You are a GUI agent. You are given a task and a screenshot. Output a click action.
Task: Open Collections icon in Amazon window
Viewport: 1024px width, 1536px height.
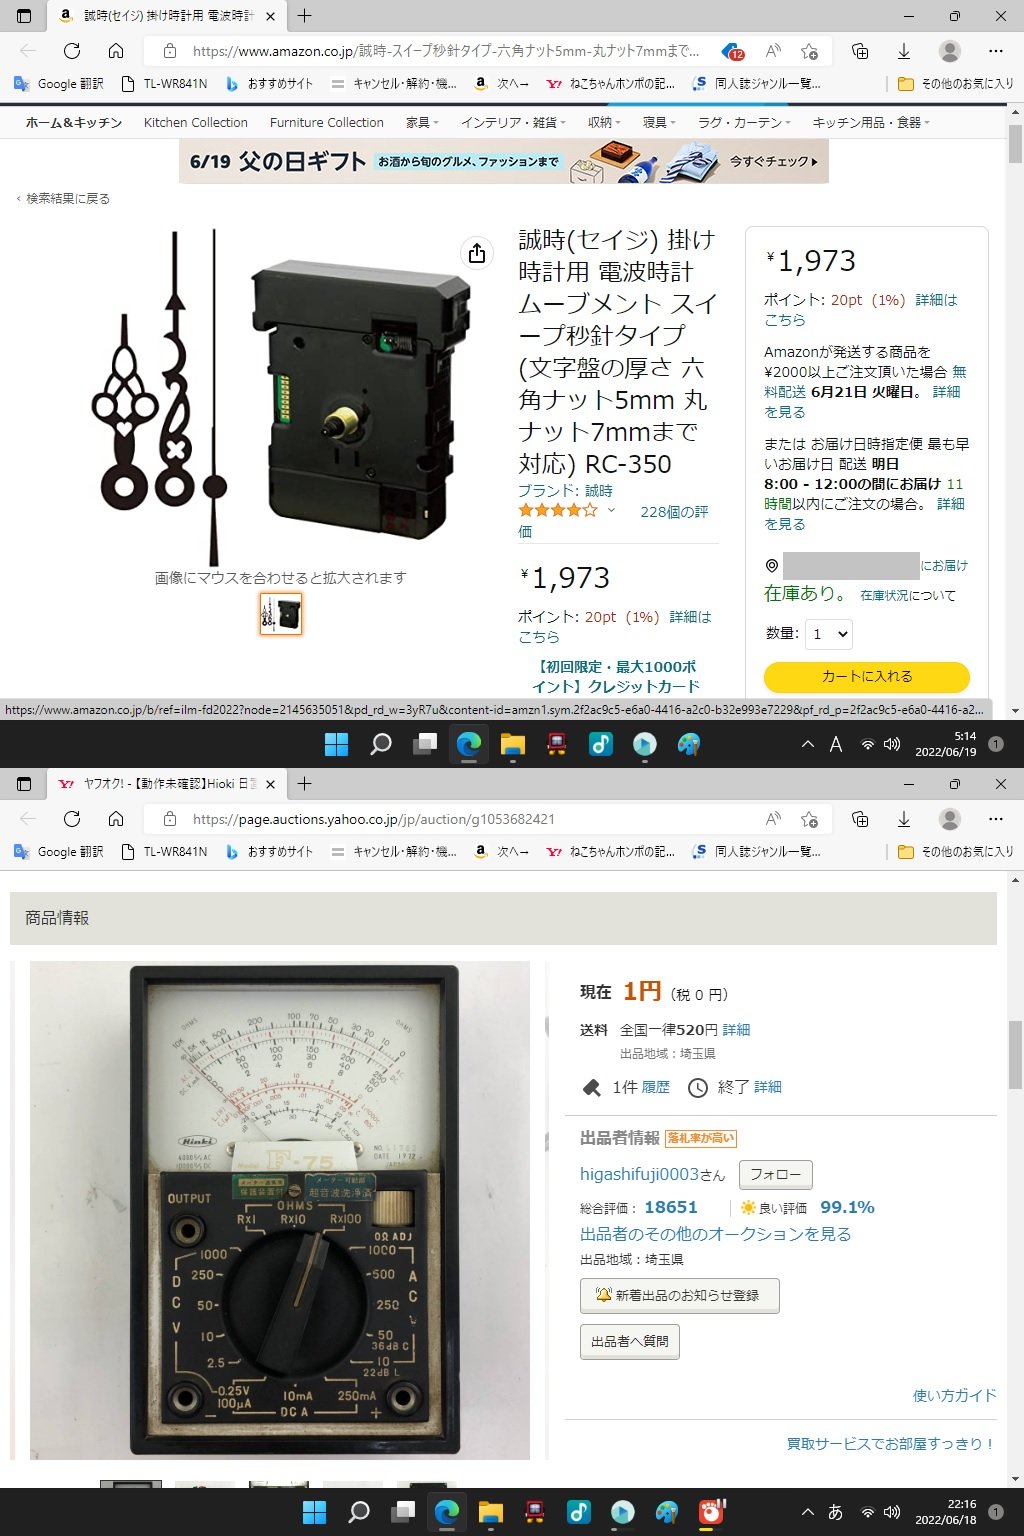pos(860,51)
